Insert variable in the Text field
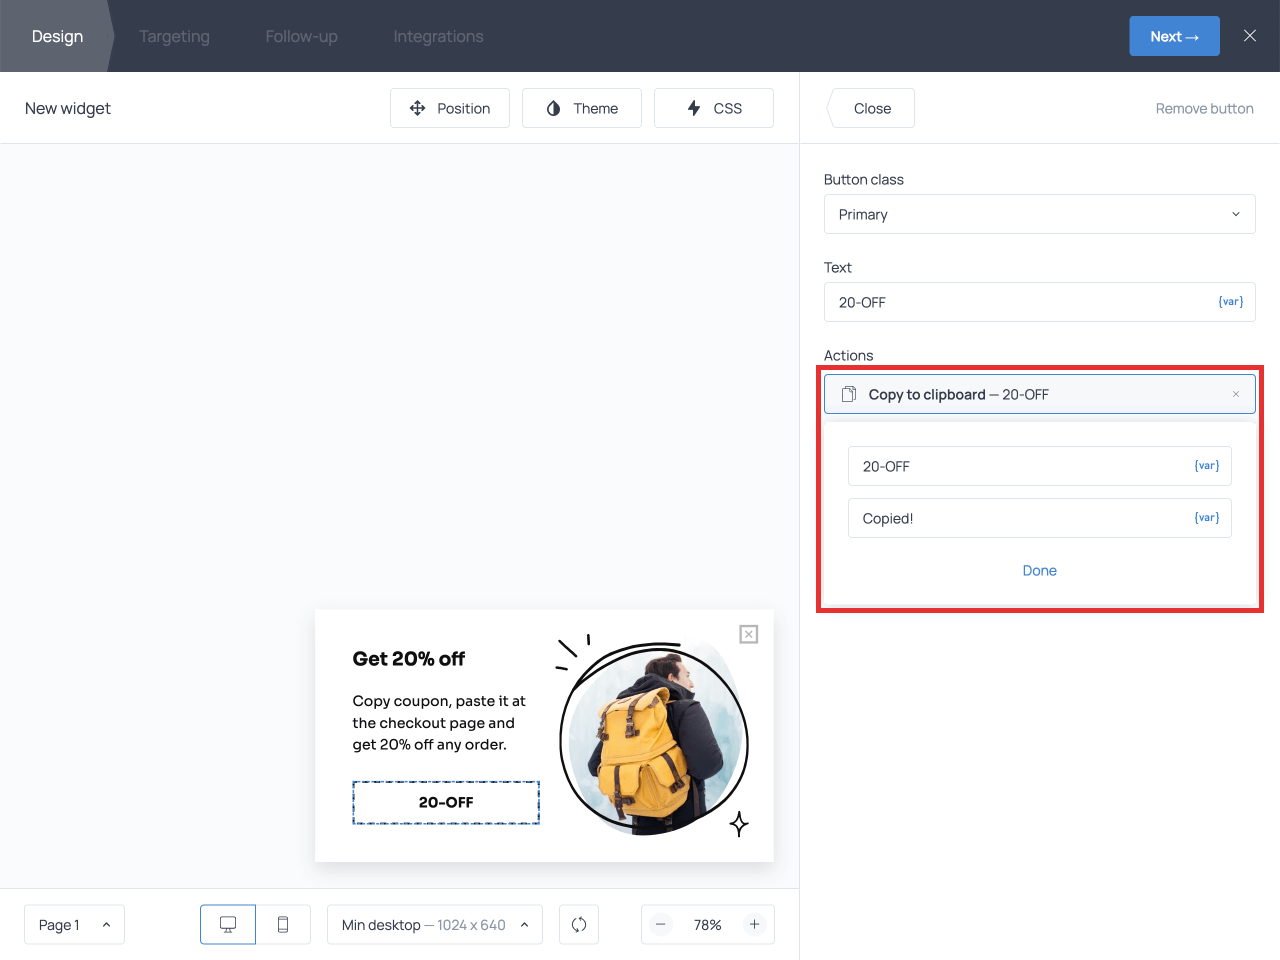The width and height of the screenshot is (1280, 960). point(1230,302)
